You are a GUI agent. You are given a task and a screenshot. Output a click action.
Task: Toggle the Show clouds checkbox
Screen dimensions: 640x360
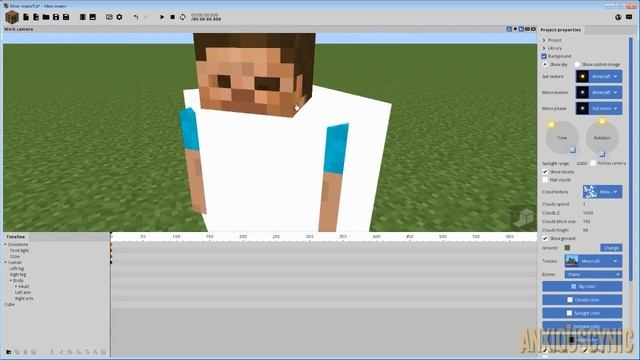coord(545,172)
